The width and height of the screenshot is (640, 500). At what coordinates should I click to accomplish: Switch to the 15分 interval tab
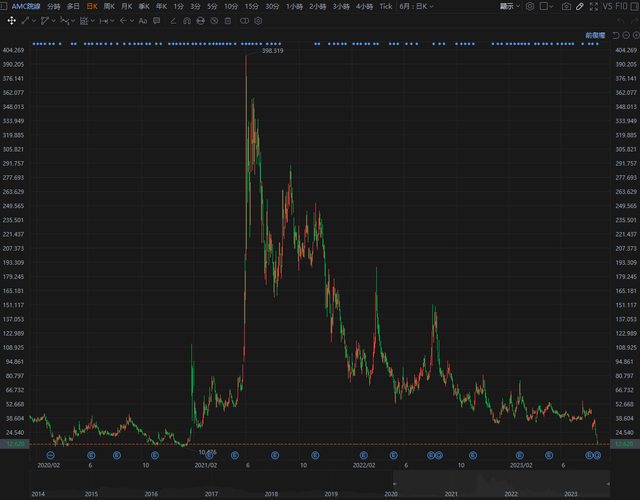pyautogui.click(x=250, y=6)
